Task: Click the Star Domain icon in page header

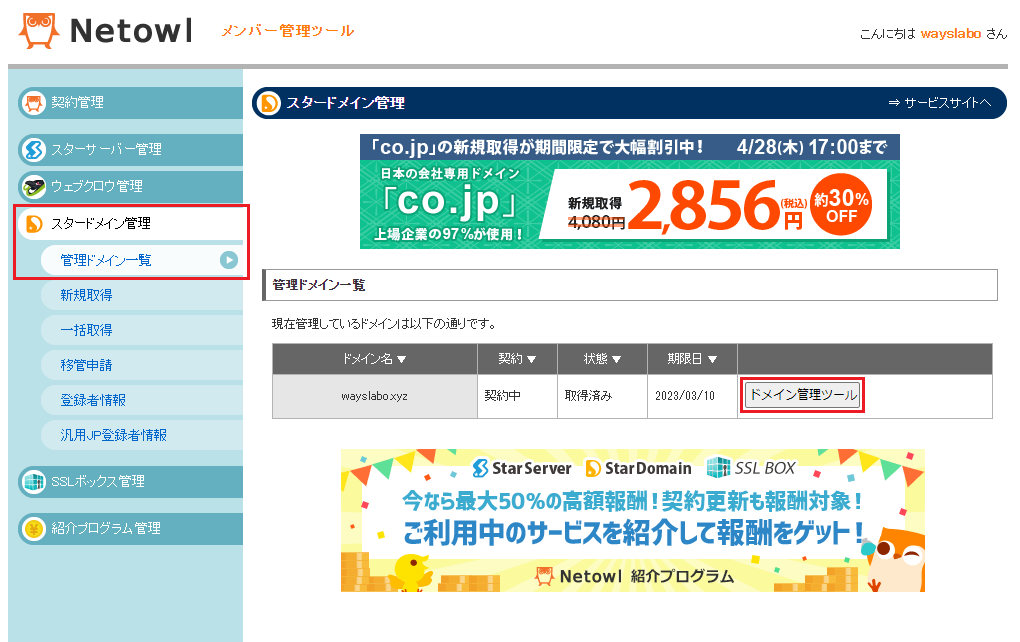Action: [269, 103]
